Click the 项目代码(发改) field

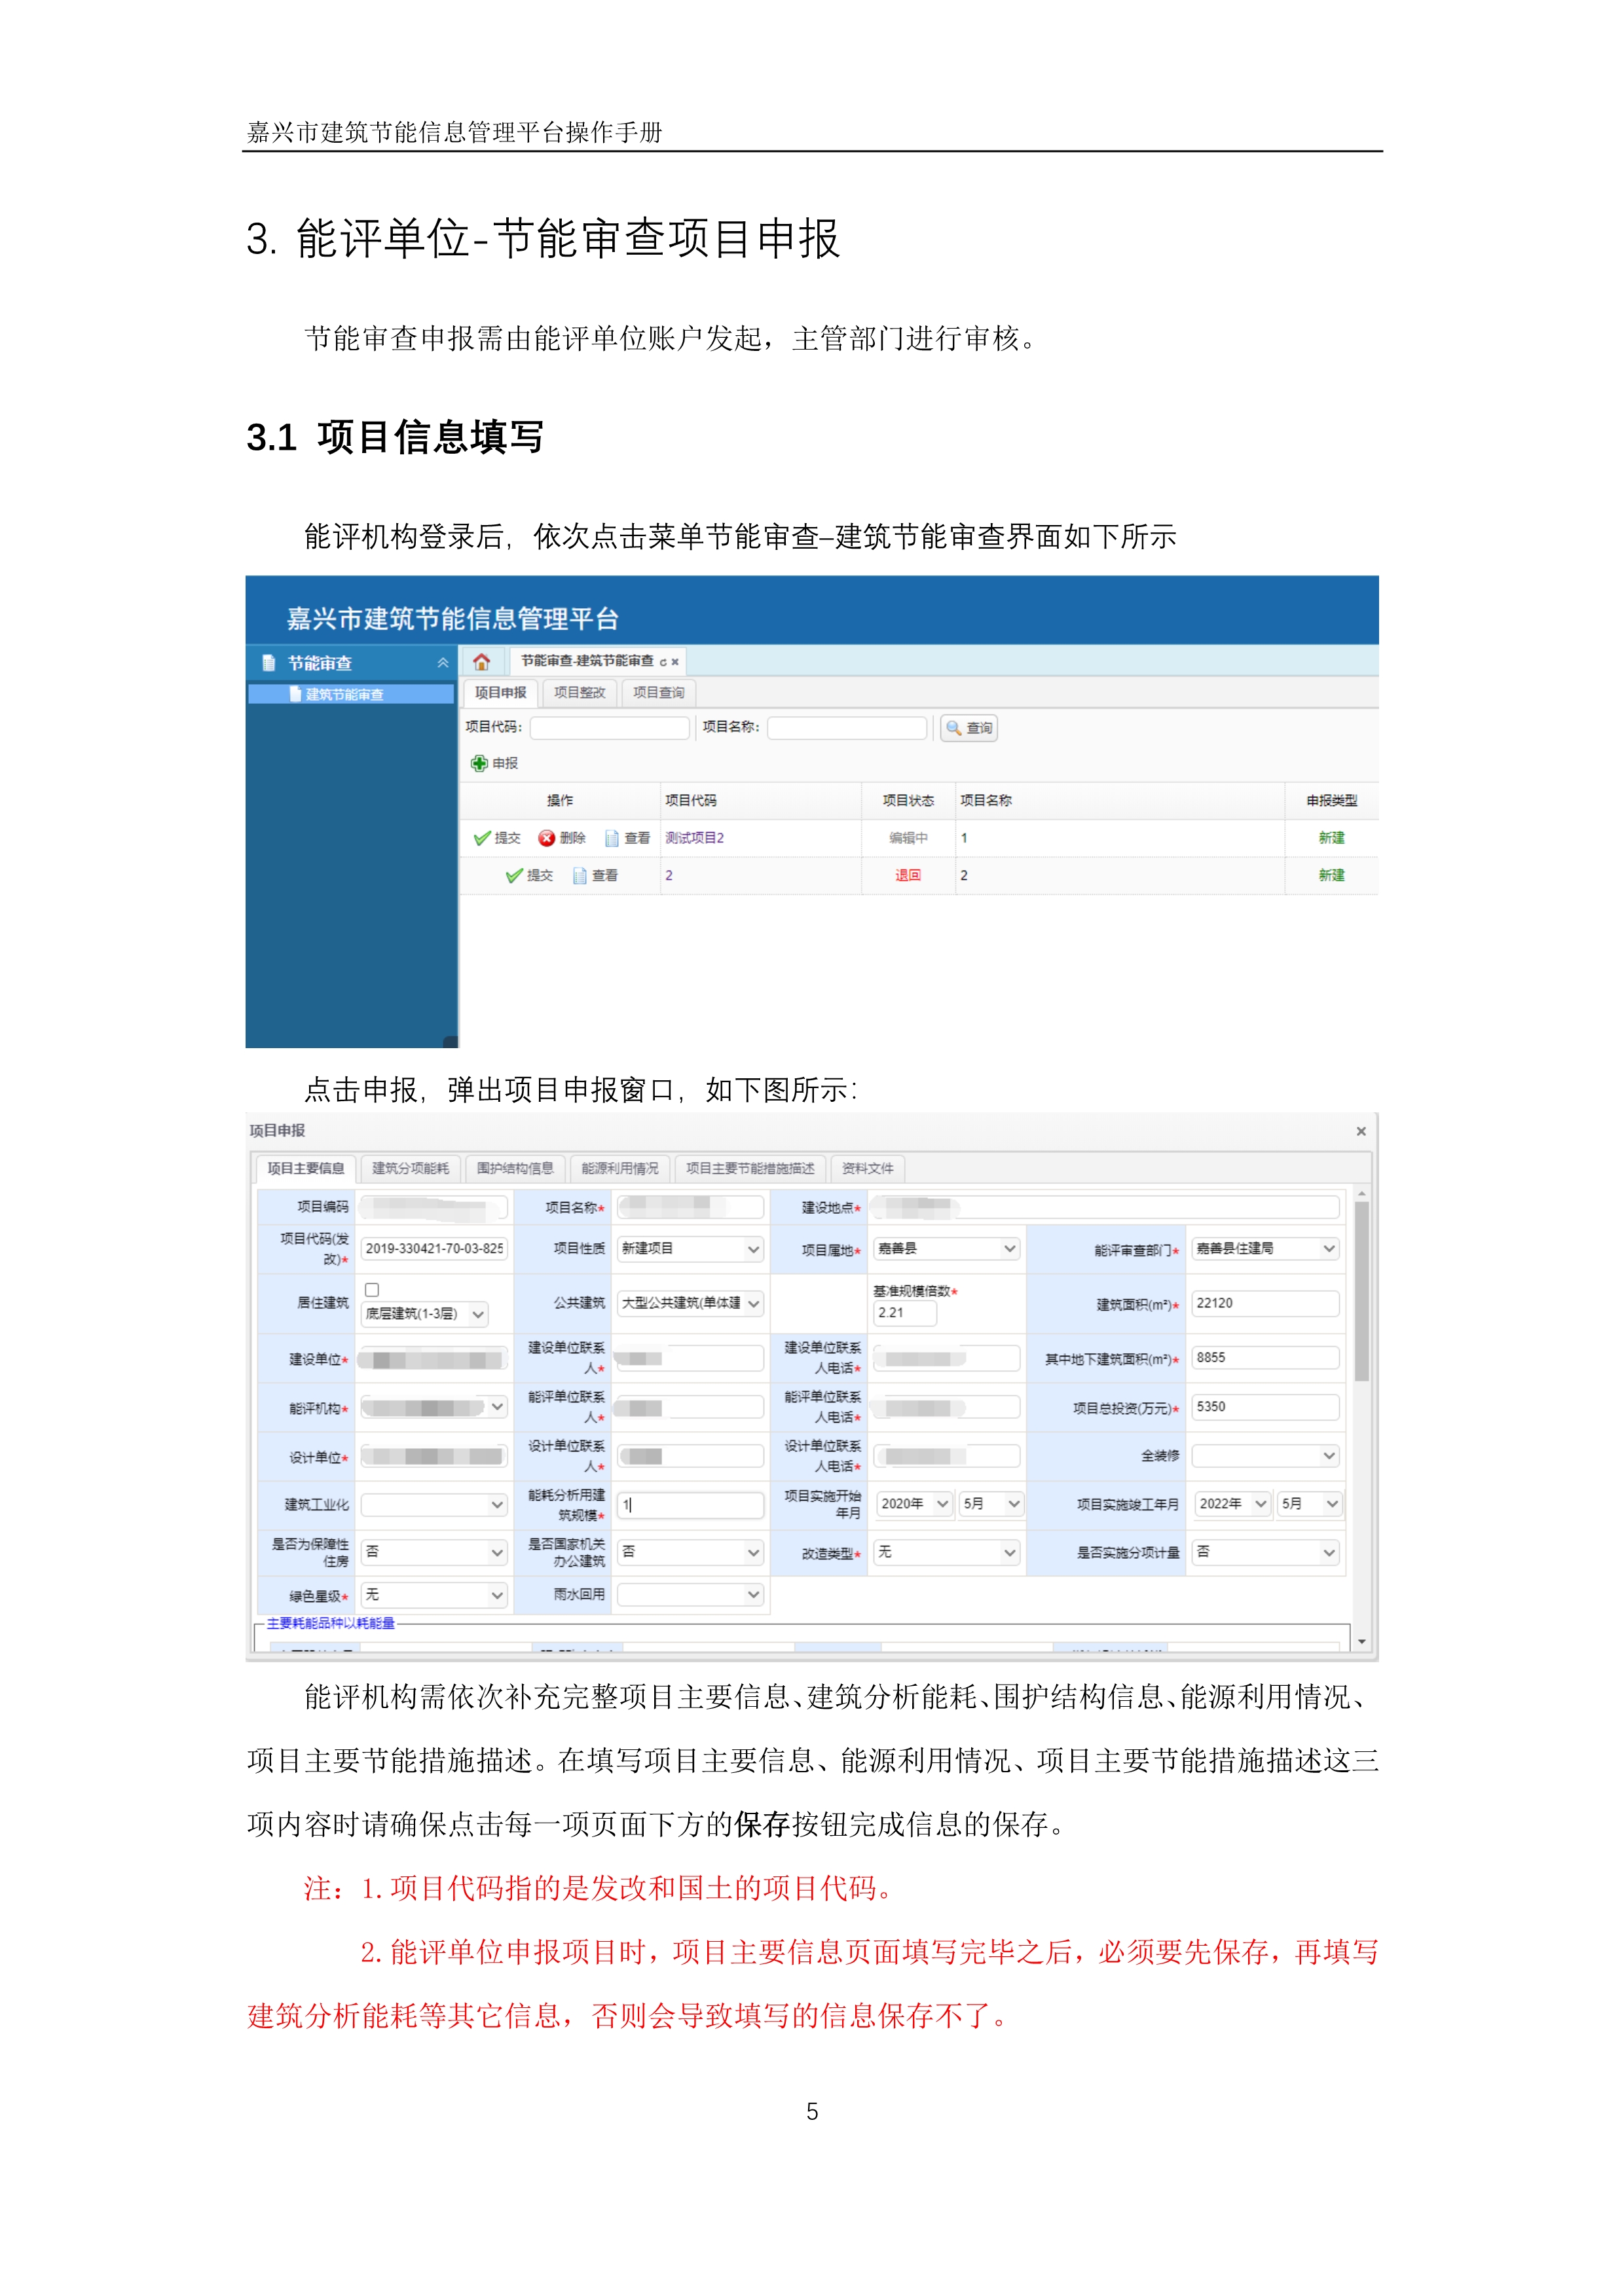tap(434, 1248)
